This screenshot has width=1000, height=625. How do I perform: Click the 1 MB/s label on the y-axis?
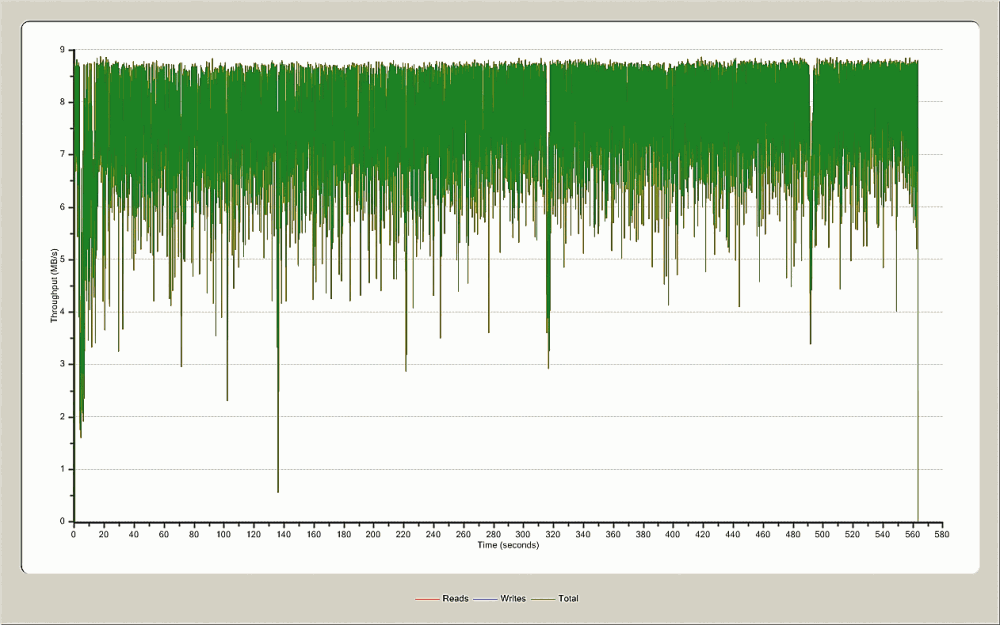[62, 469]
